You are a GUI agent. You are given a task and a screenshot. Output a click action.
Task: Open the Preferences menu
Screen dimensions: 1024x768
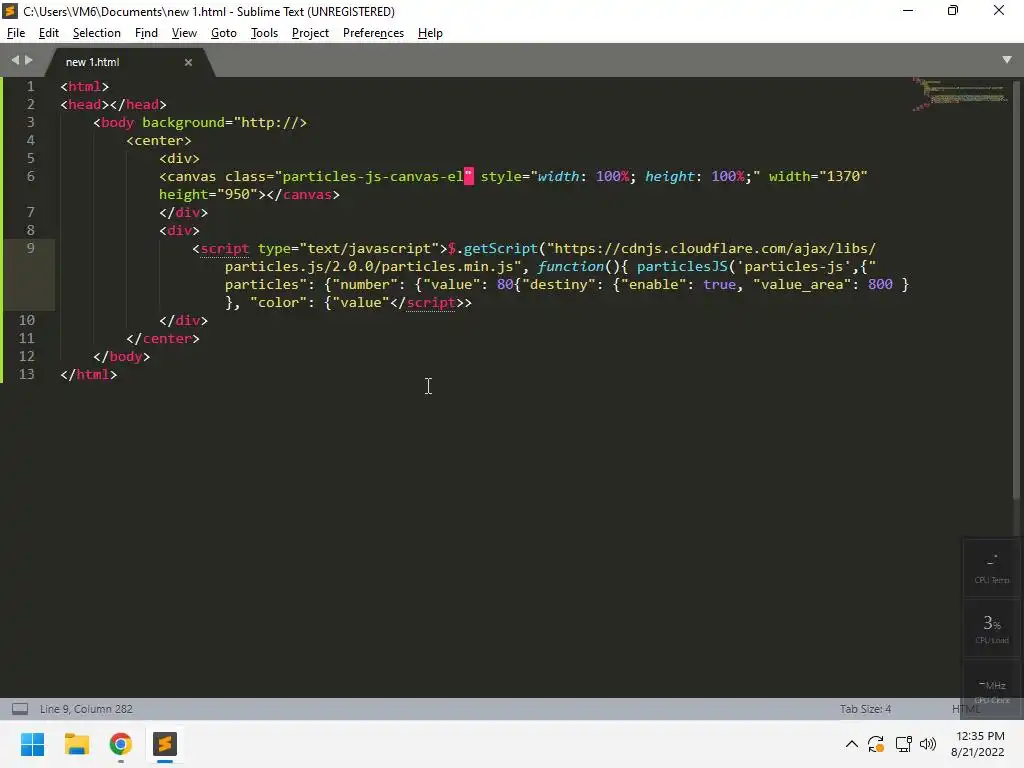click(373, 33)
